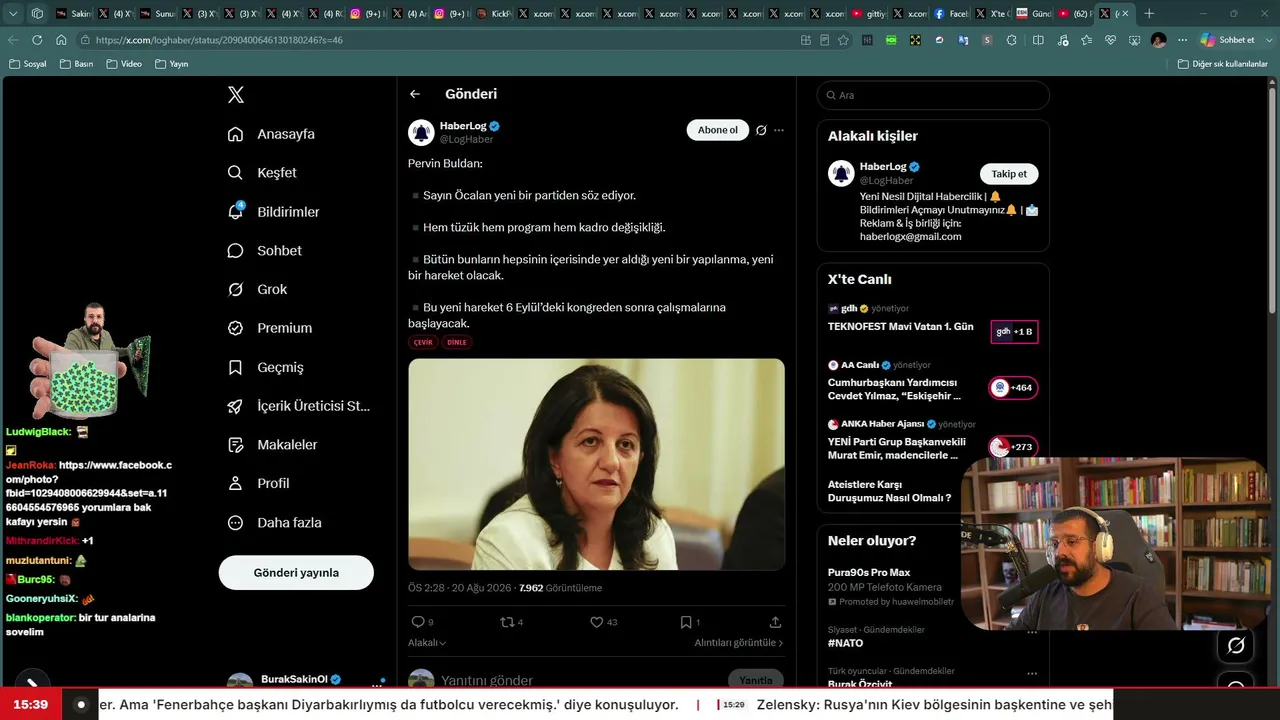Open a new browser tab
The width and height of the screenshot is (1280, 720).
(x=1149, y=14)
